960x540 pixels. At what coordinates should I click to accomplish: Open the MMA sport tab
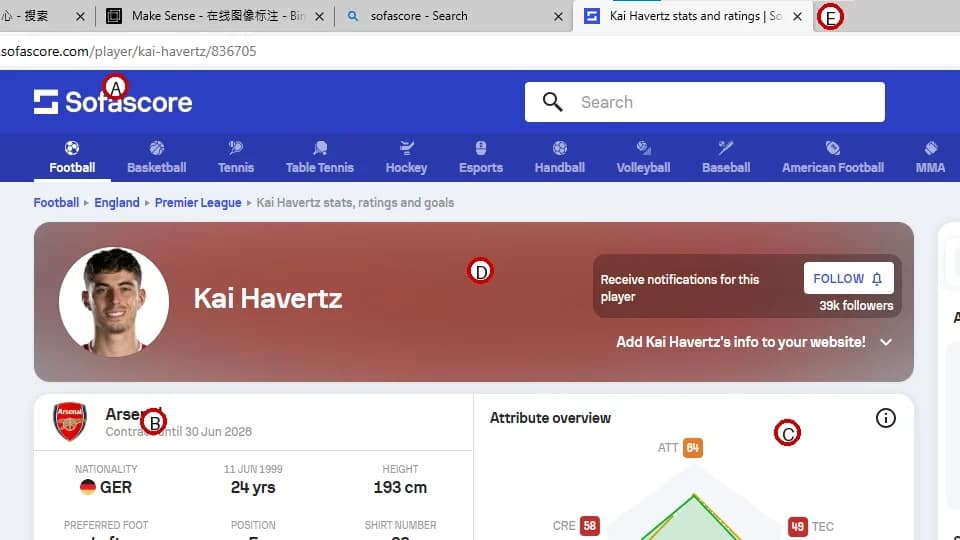[x=931, y=157]
